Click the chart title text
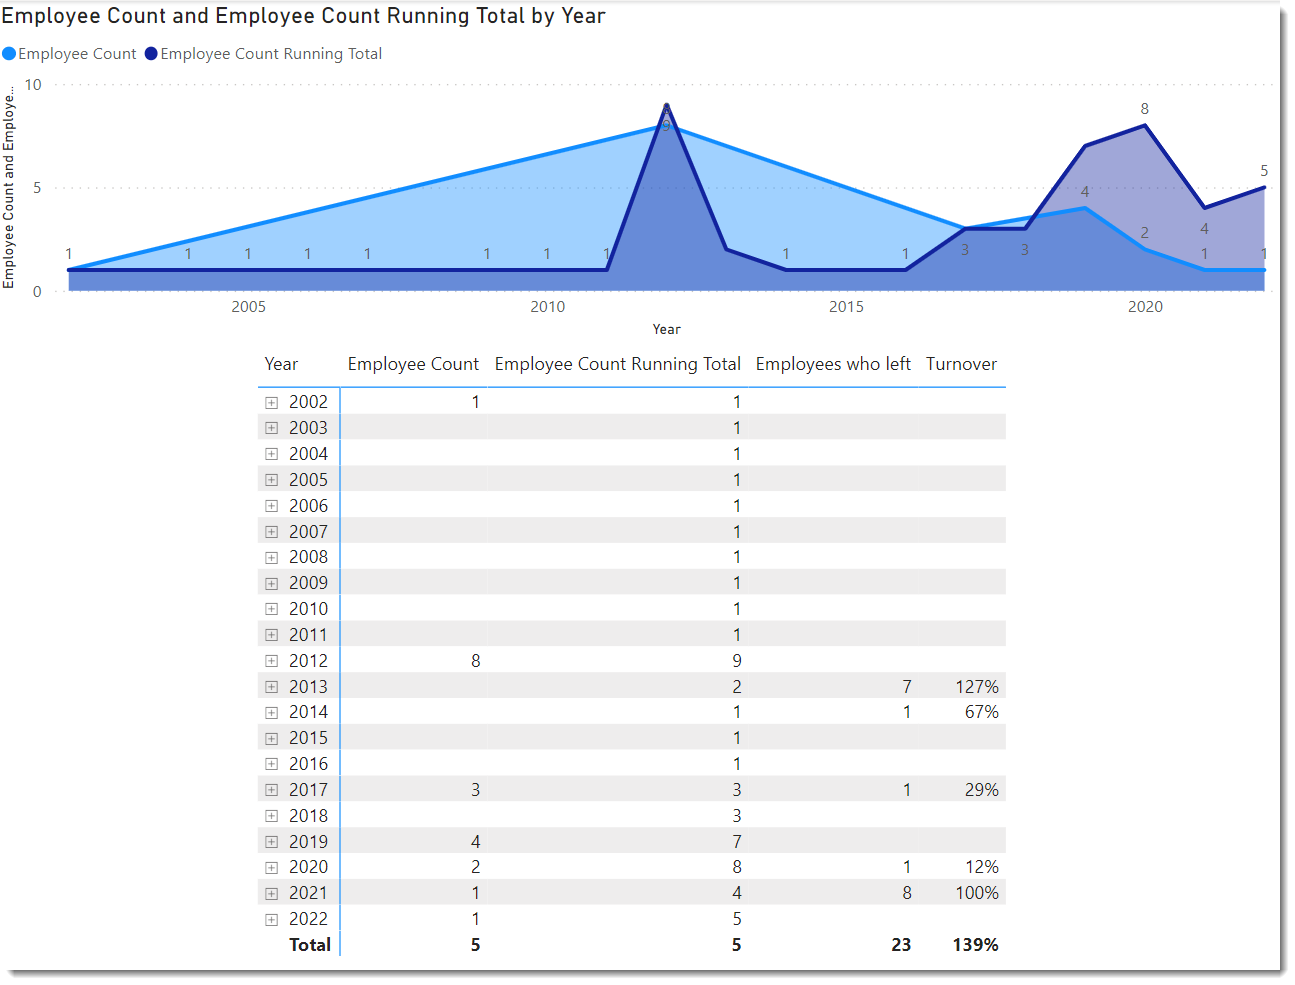The height and width of the screenshot is (985, 1295). (x=303, y=16)
